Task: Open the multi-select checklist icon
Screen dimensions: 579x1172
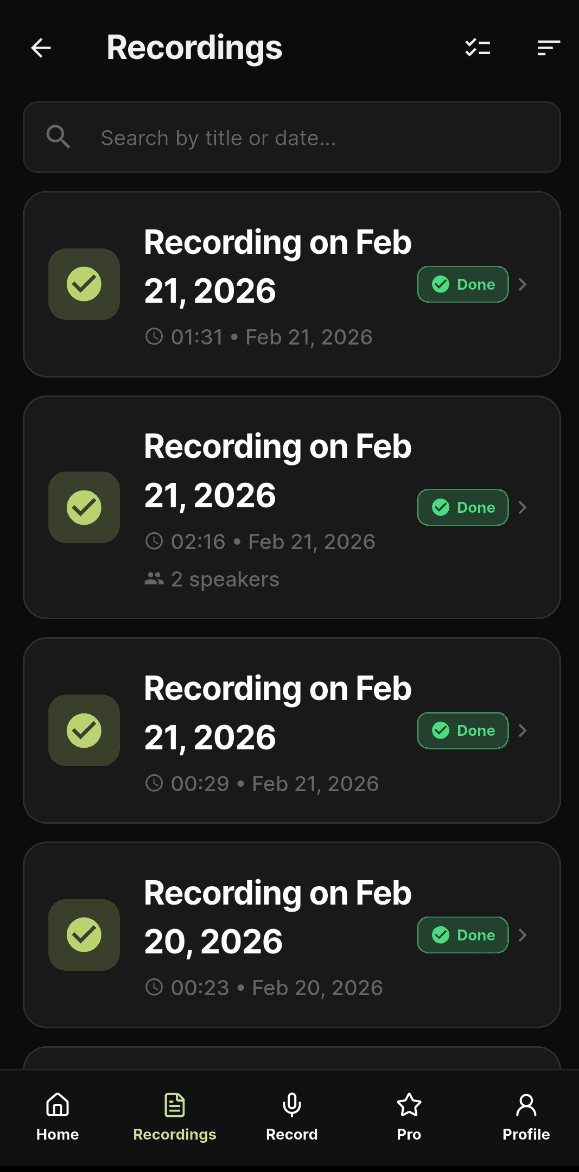Action: (x=477, y=47)
